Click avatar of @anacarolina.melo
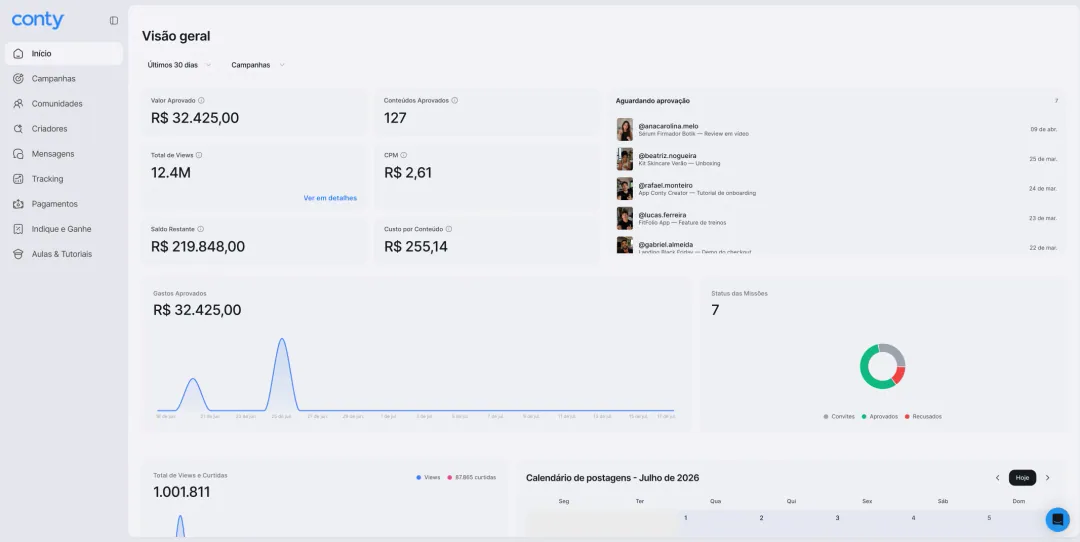The width and height of the screenshot is (1080, 542). click(x=625, y=129)
